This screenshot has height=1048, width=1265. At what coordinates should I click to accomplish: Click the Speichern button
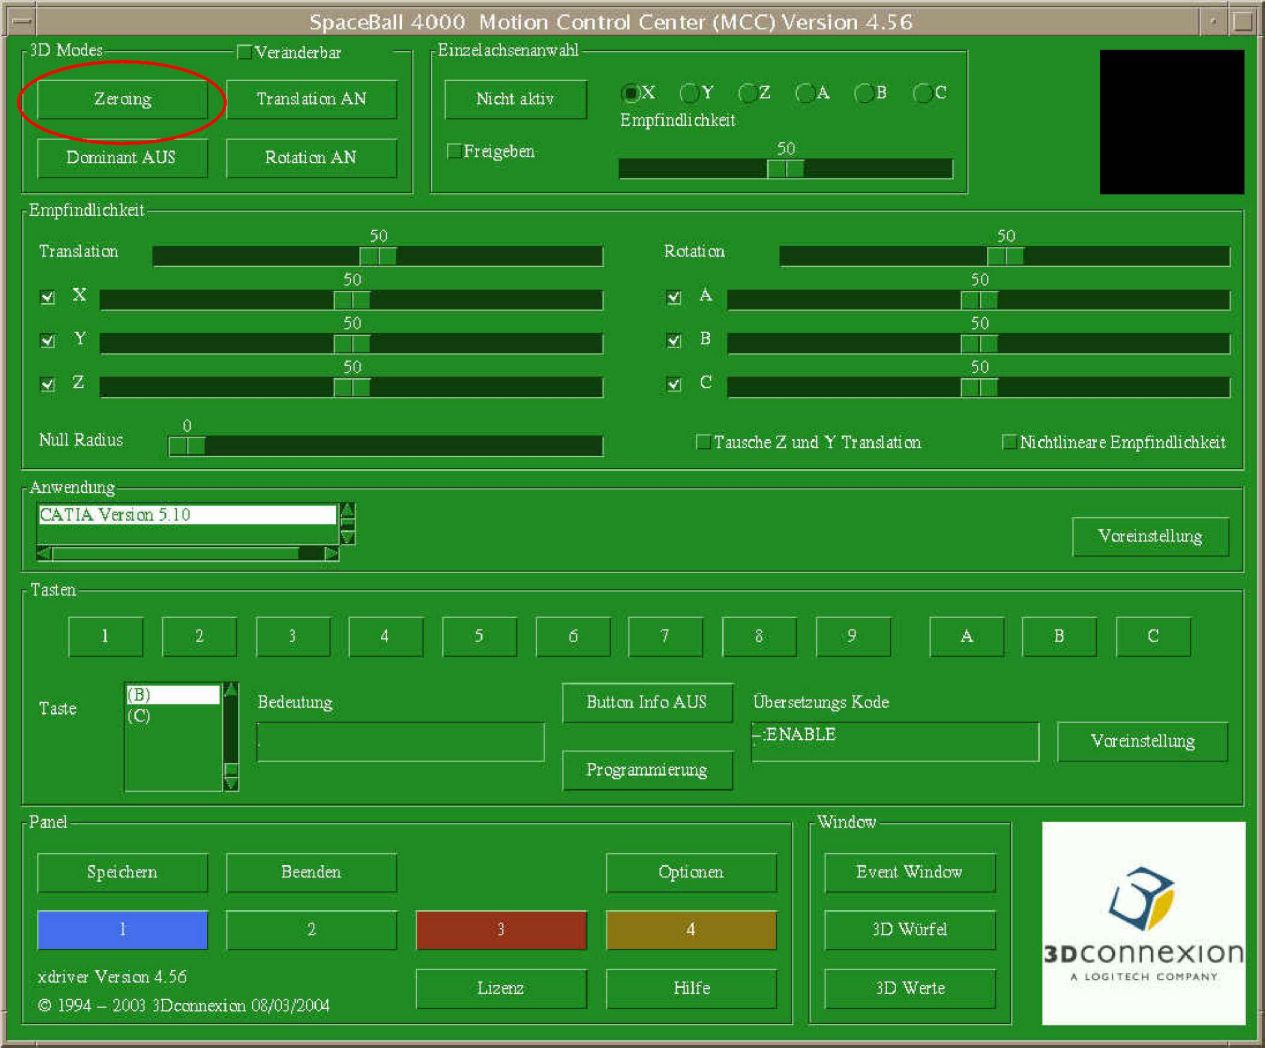pyautogui.click(x=122, y=872)
